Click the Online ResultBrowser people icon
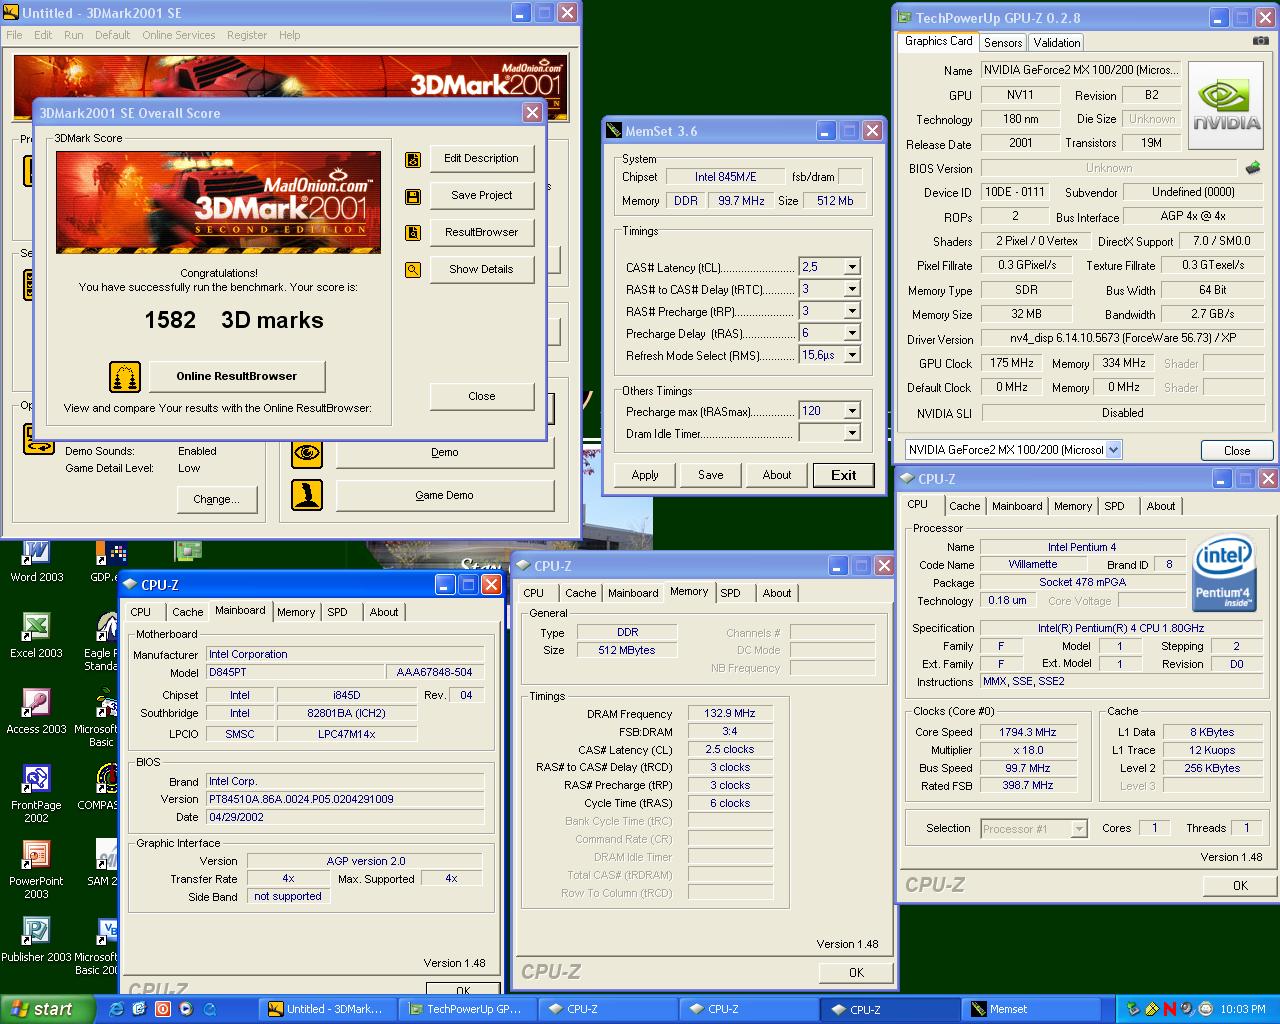1280x1024 pixels. click(125, 377)
